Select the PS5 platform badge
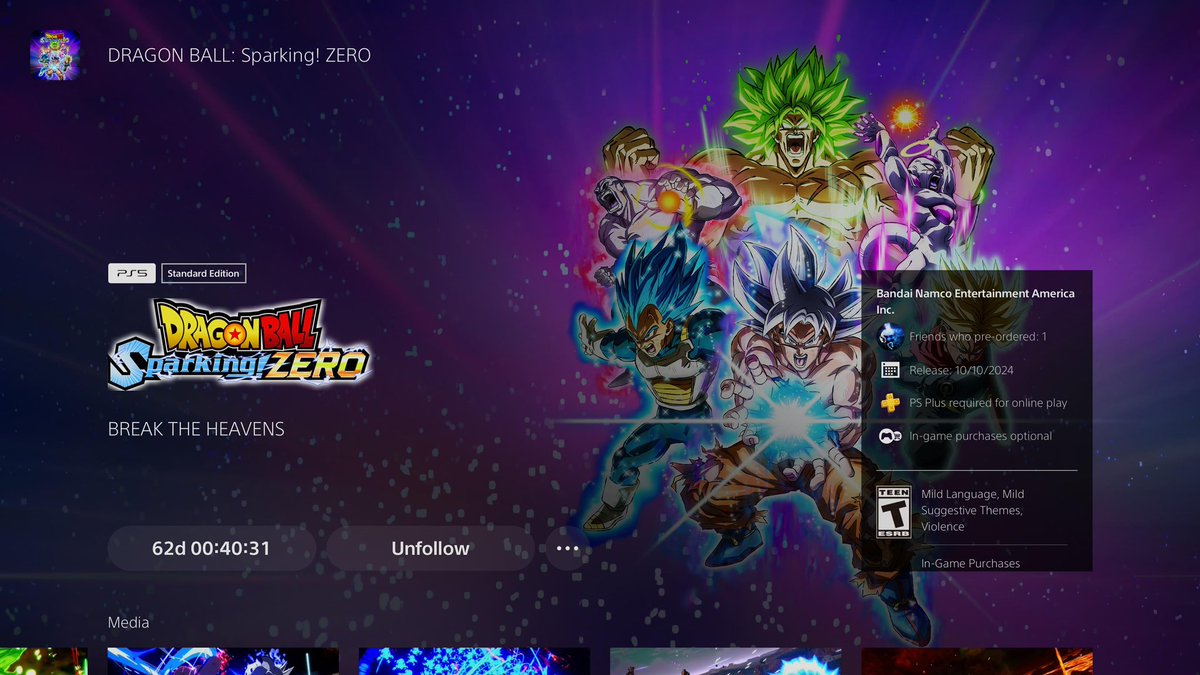The width and height of the screenshot is (1200, 675). coord(131,273)
